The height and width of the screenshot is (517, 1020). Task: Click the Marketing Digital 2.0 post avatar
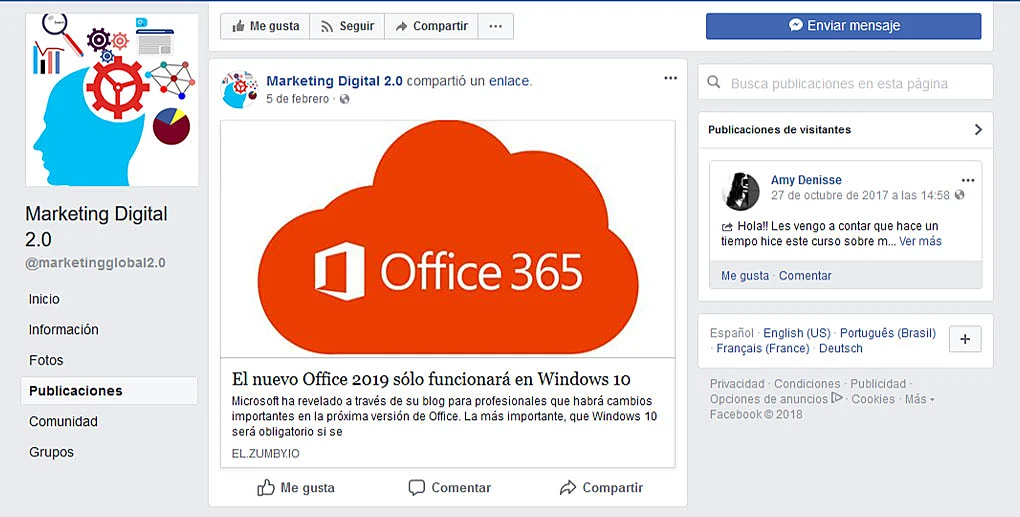pos(238,89)
